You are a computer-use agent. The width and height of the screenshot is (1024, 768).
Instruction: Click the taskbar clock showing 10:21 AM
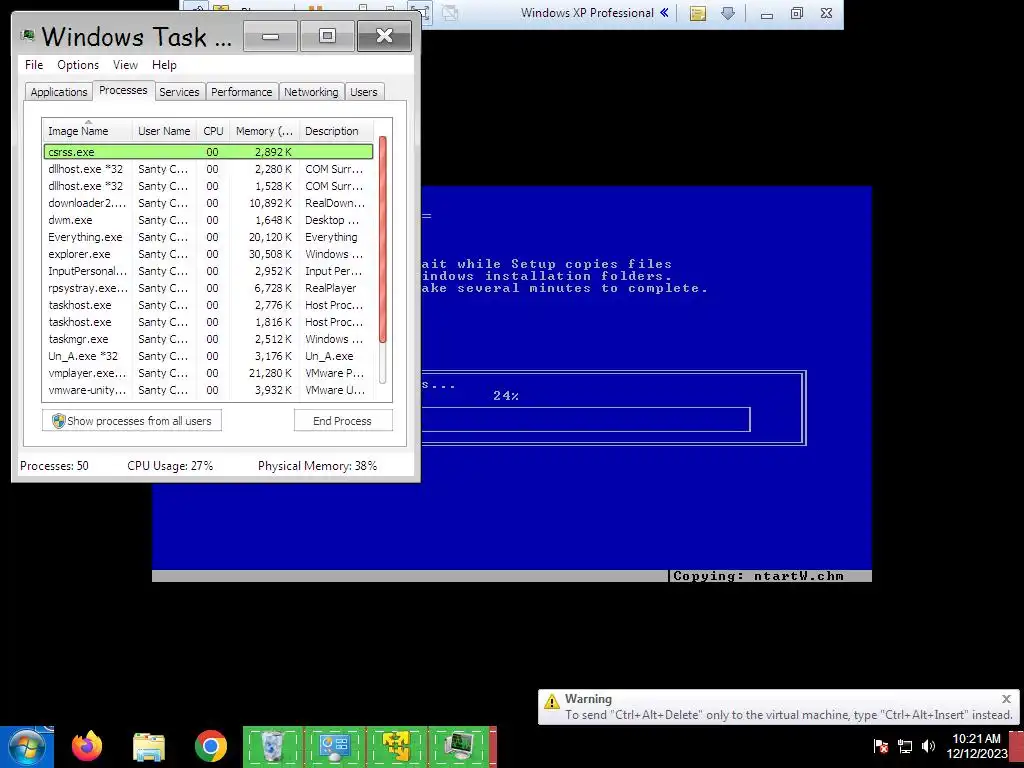point(976,746)
